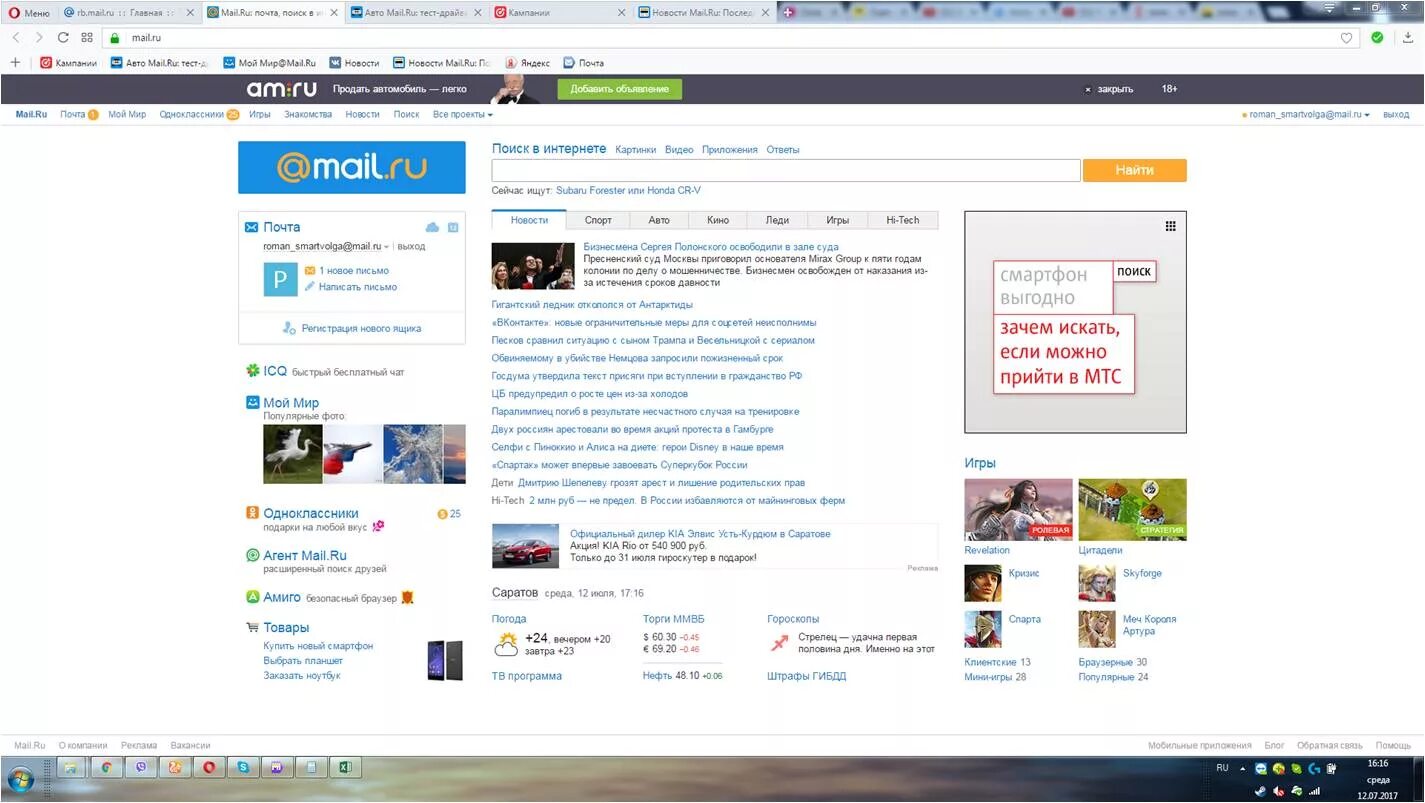This screenshot has height=803, width=1425.
Task: Add a bookmark with the plus icon
Action: coord(15,63)
